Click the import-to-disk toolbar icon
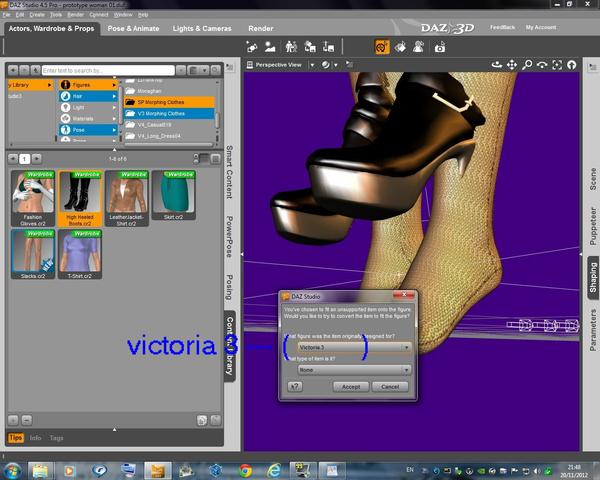 coord(328,47)
